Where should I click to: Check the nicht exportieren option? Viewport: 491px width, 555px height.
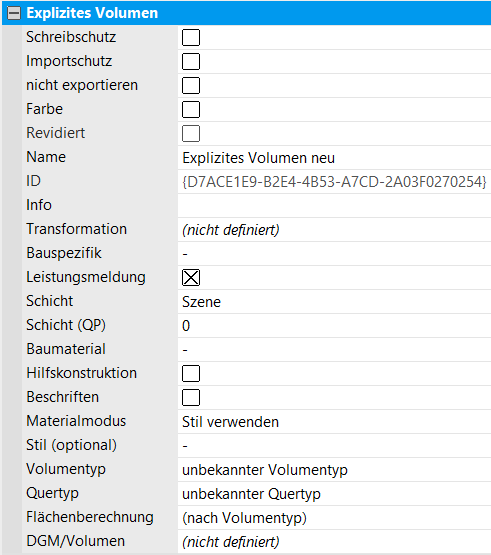(191, 86)
